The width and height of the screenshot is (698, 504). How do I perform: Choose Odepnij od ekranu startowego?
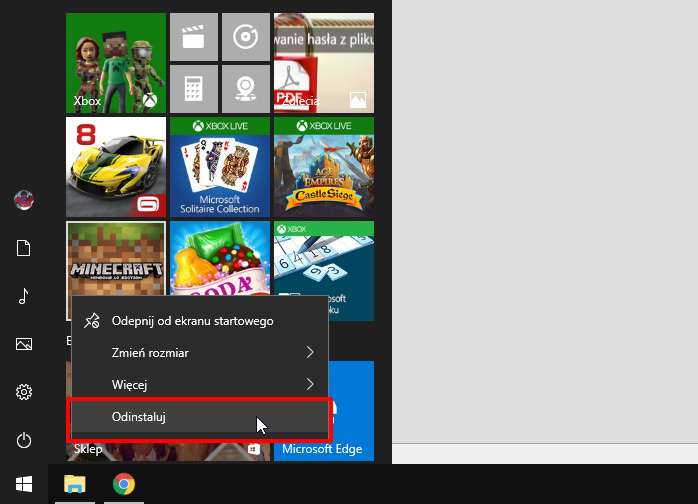(x=200, y=321)
